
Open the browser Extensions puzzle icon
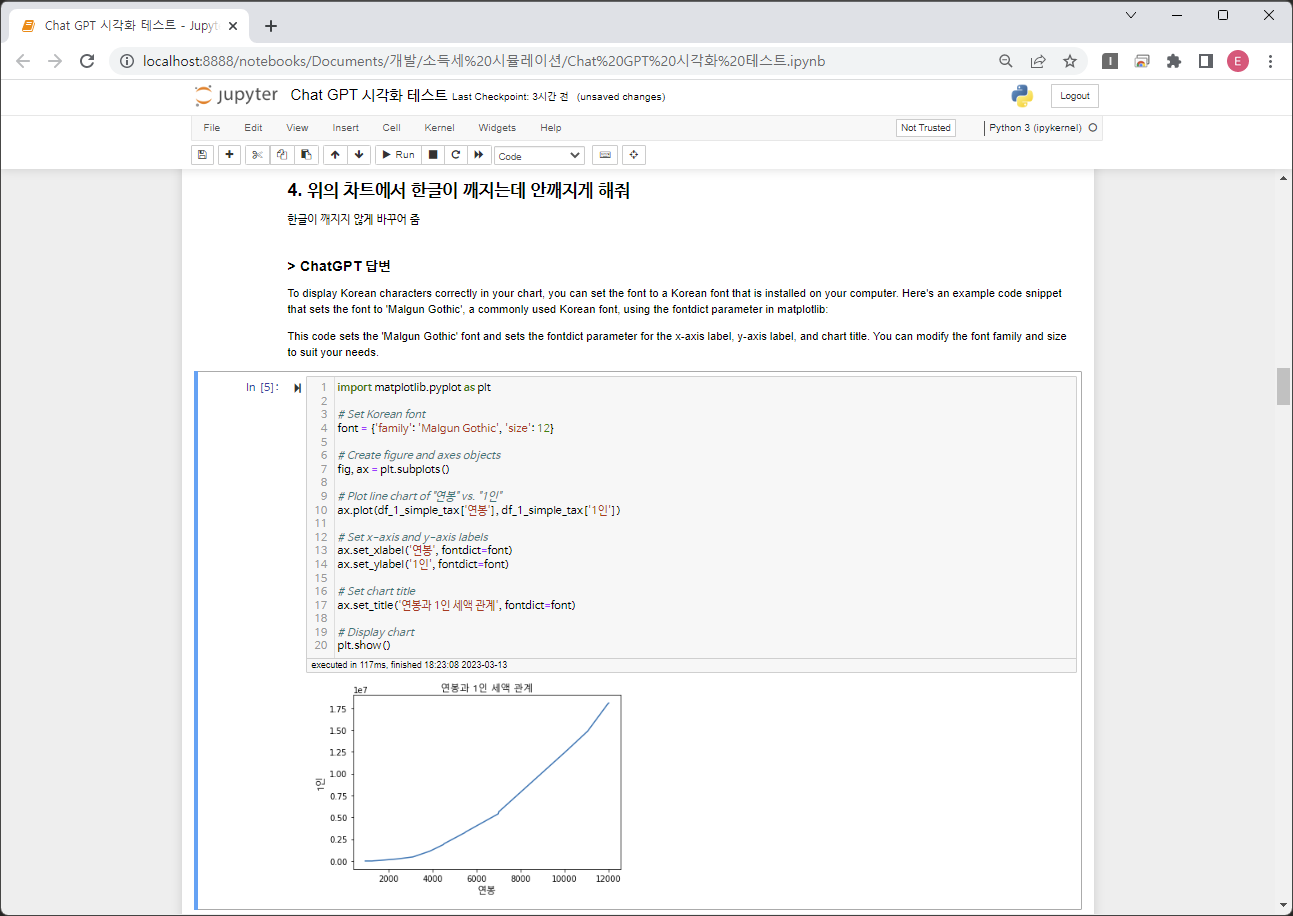click(x=1174, y=61)
